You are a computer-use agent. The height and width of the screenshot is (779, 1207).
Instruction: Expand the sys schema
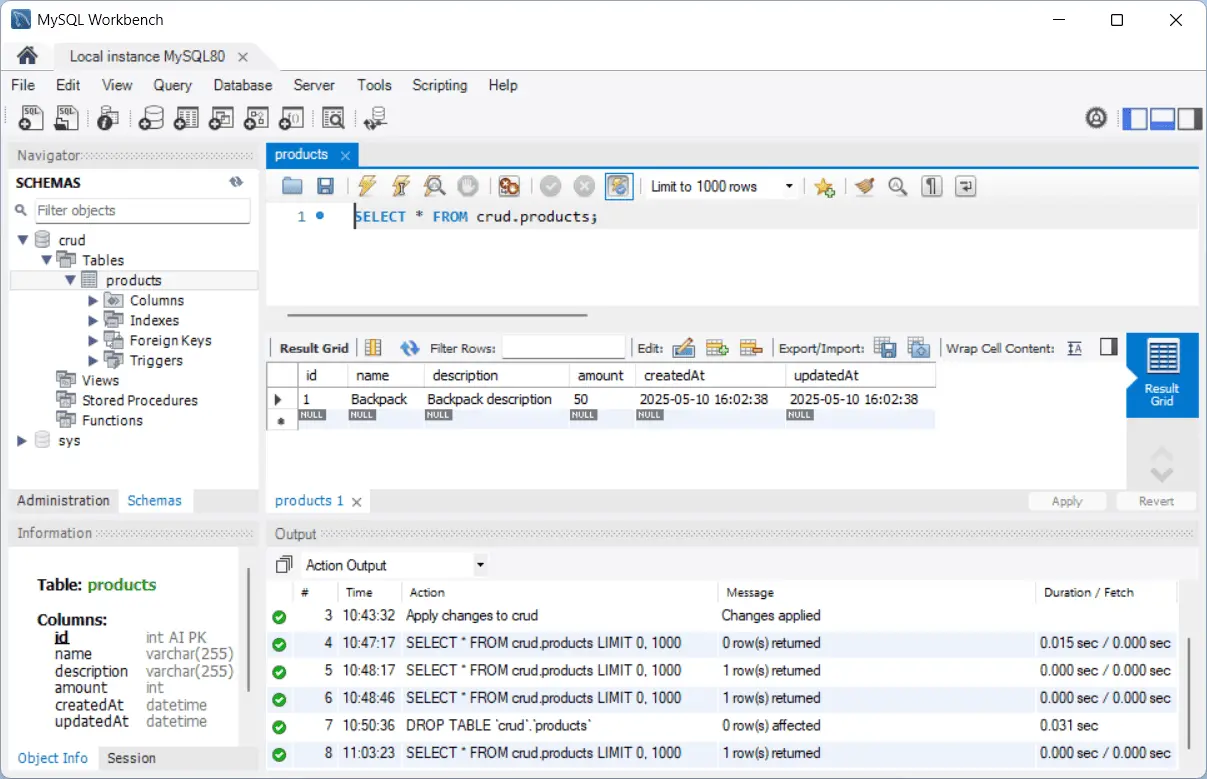click(x=23, y=440)
